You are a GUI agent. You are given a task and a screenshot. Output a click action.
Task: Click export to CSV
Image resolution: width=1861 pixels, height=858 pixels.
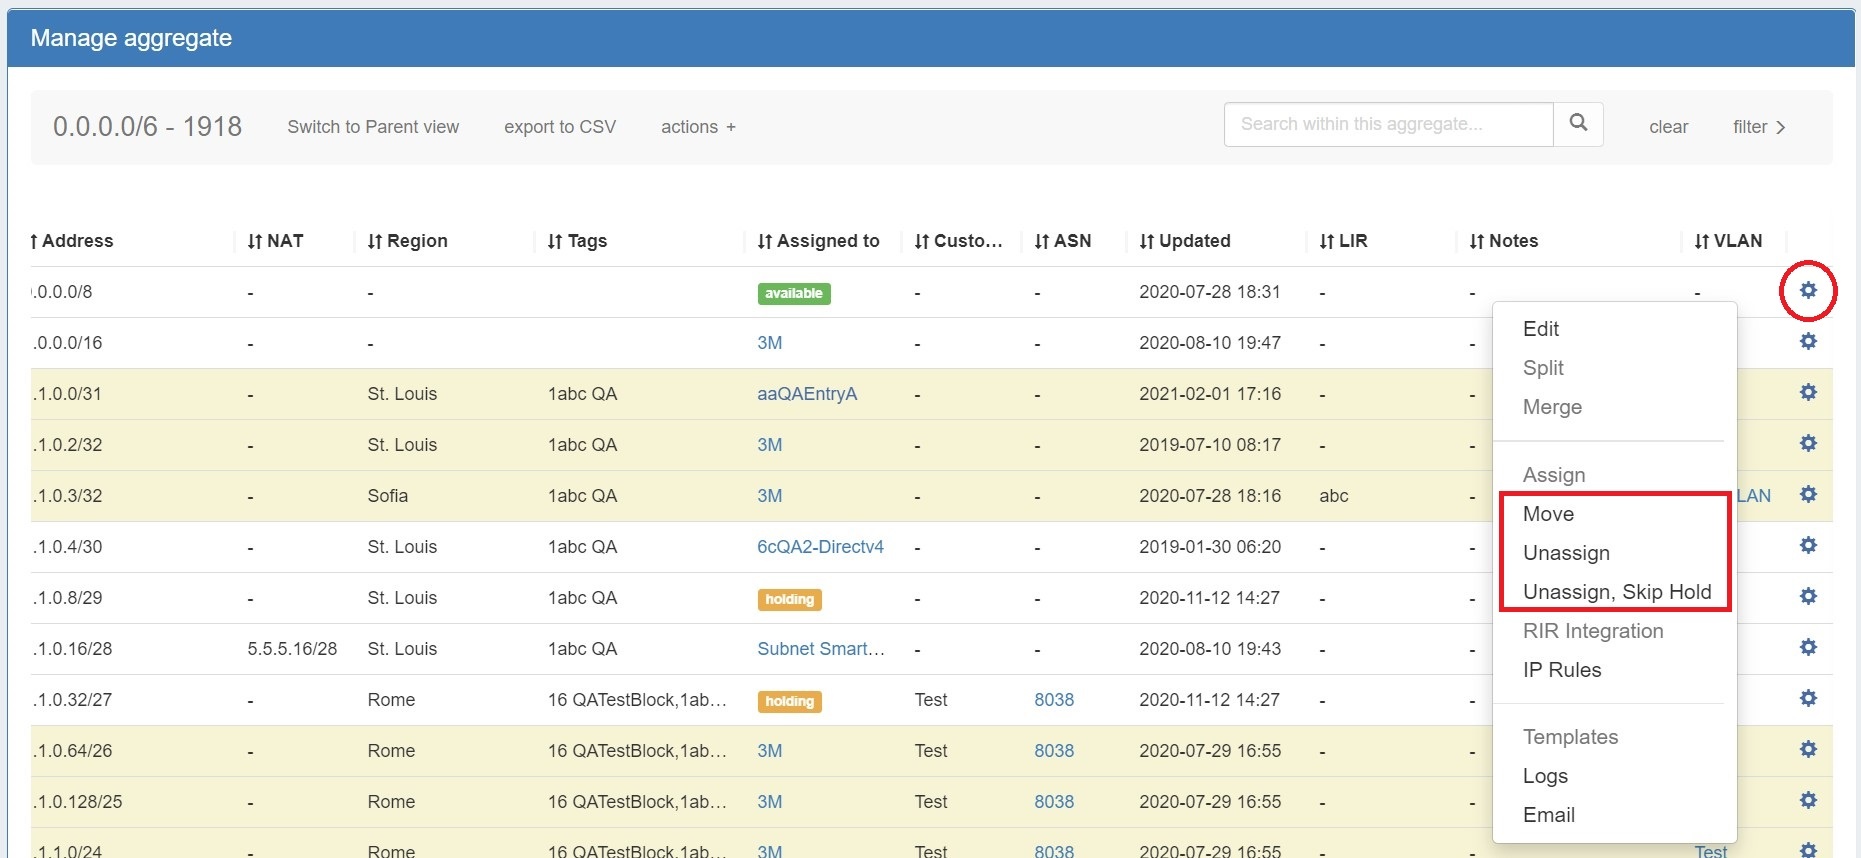560,127
